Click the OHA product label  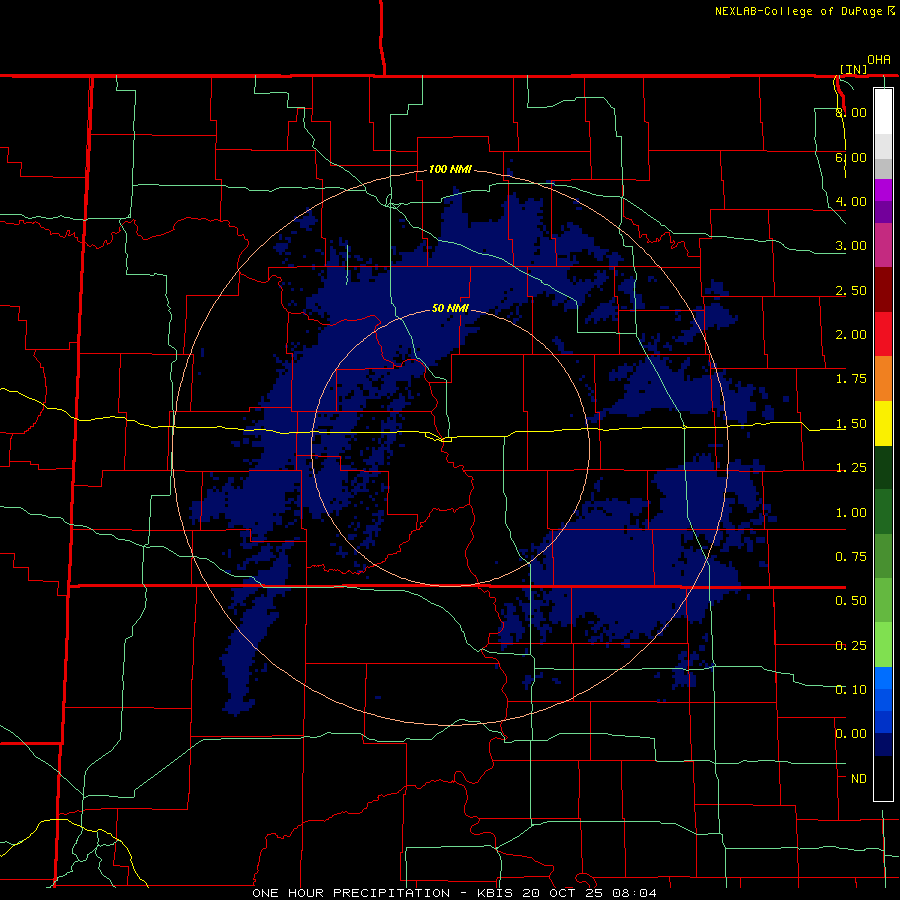tap(879, 60)
